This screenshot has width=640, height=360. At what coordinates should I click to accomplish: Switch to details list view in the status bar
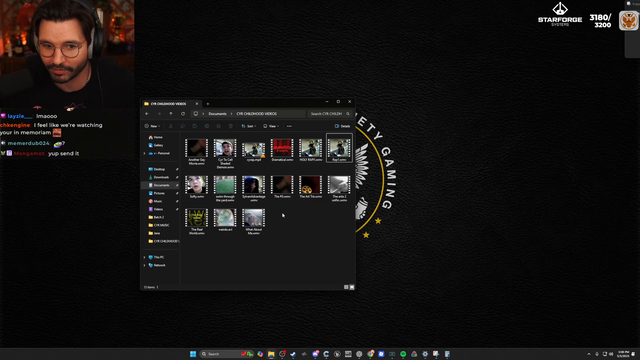click(x=346, y=287)
